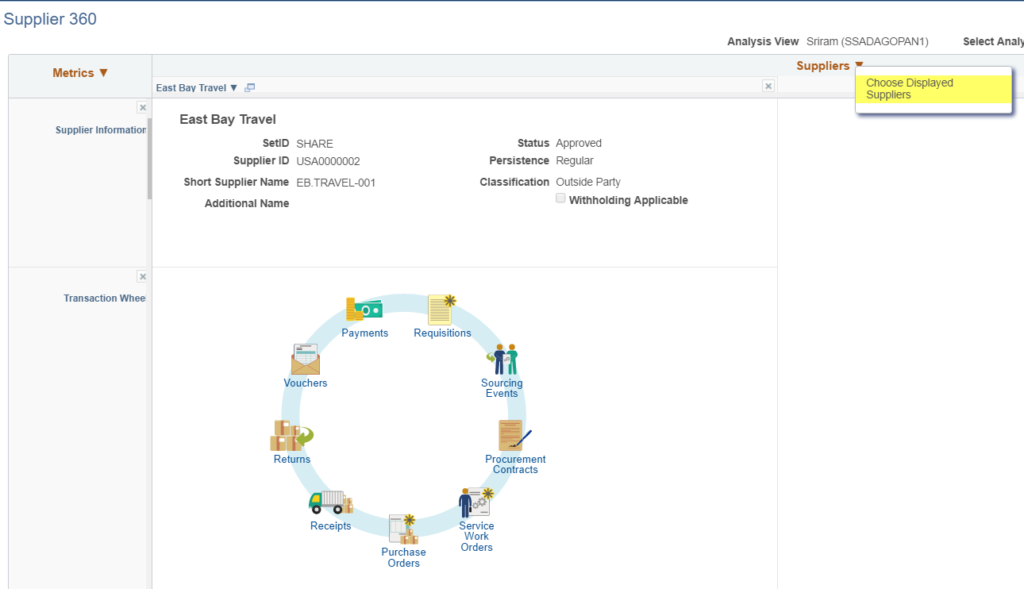The image size is (1024, 589).
Task: Choose Displayed Suppliers menu option
Action: click(934, 89)
